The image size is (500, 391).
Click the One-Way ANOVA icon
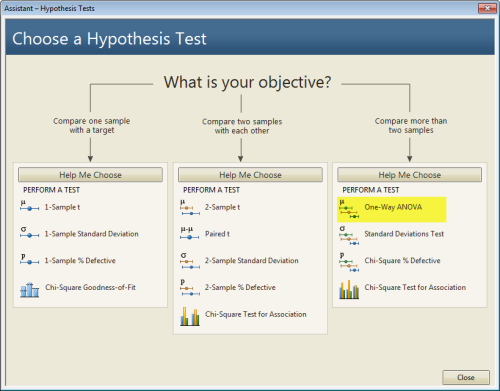click(x=349, y=209)
